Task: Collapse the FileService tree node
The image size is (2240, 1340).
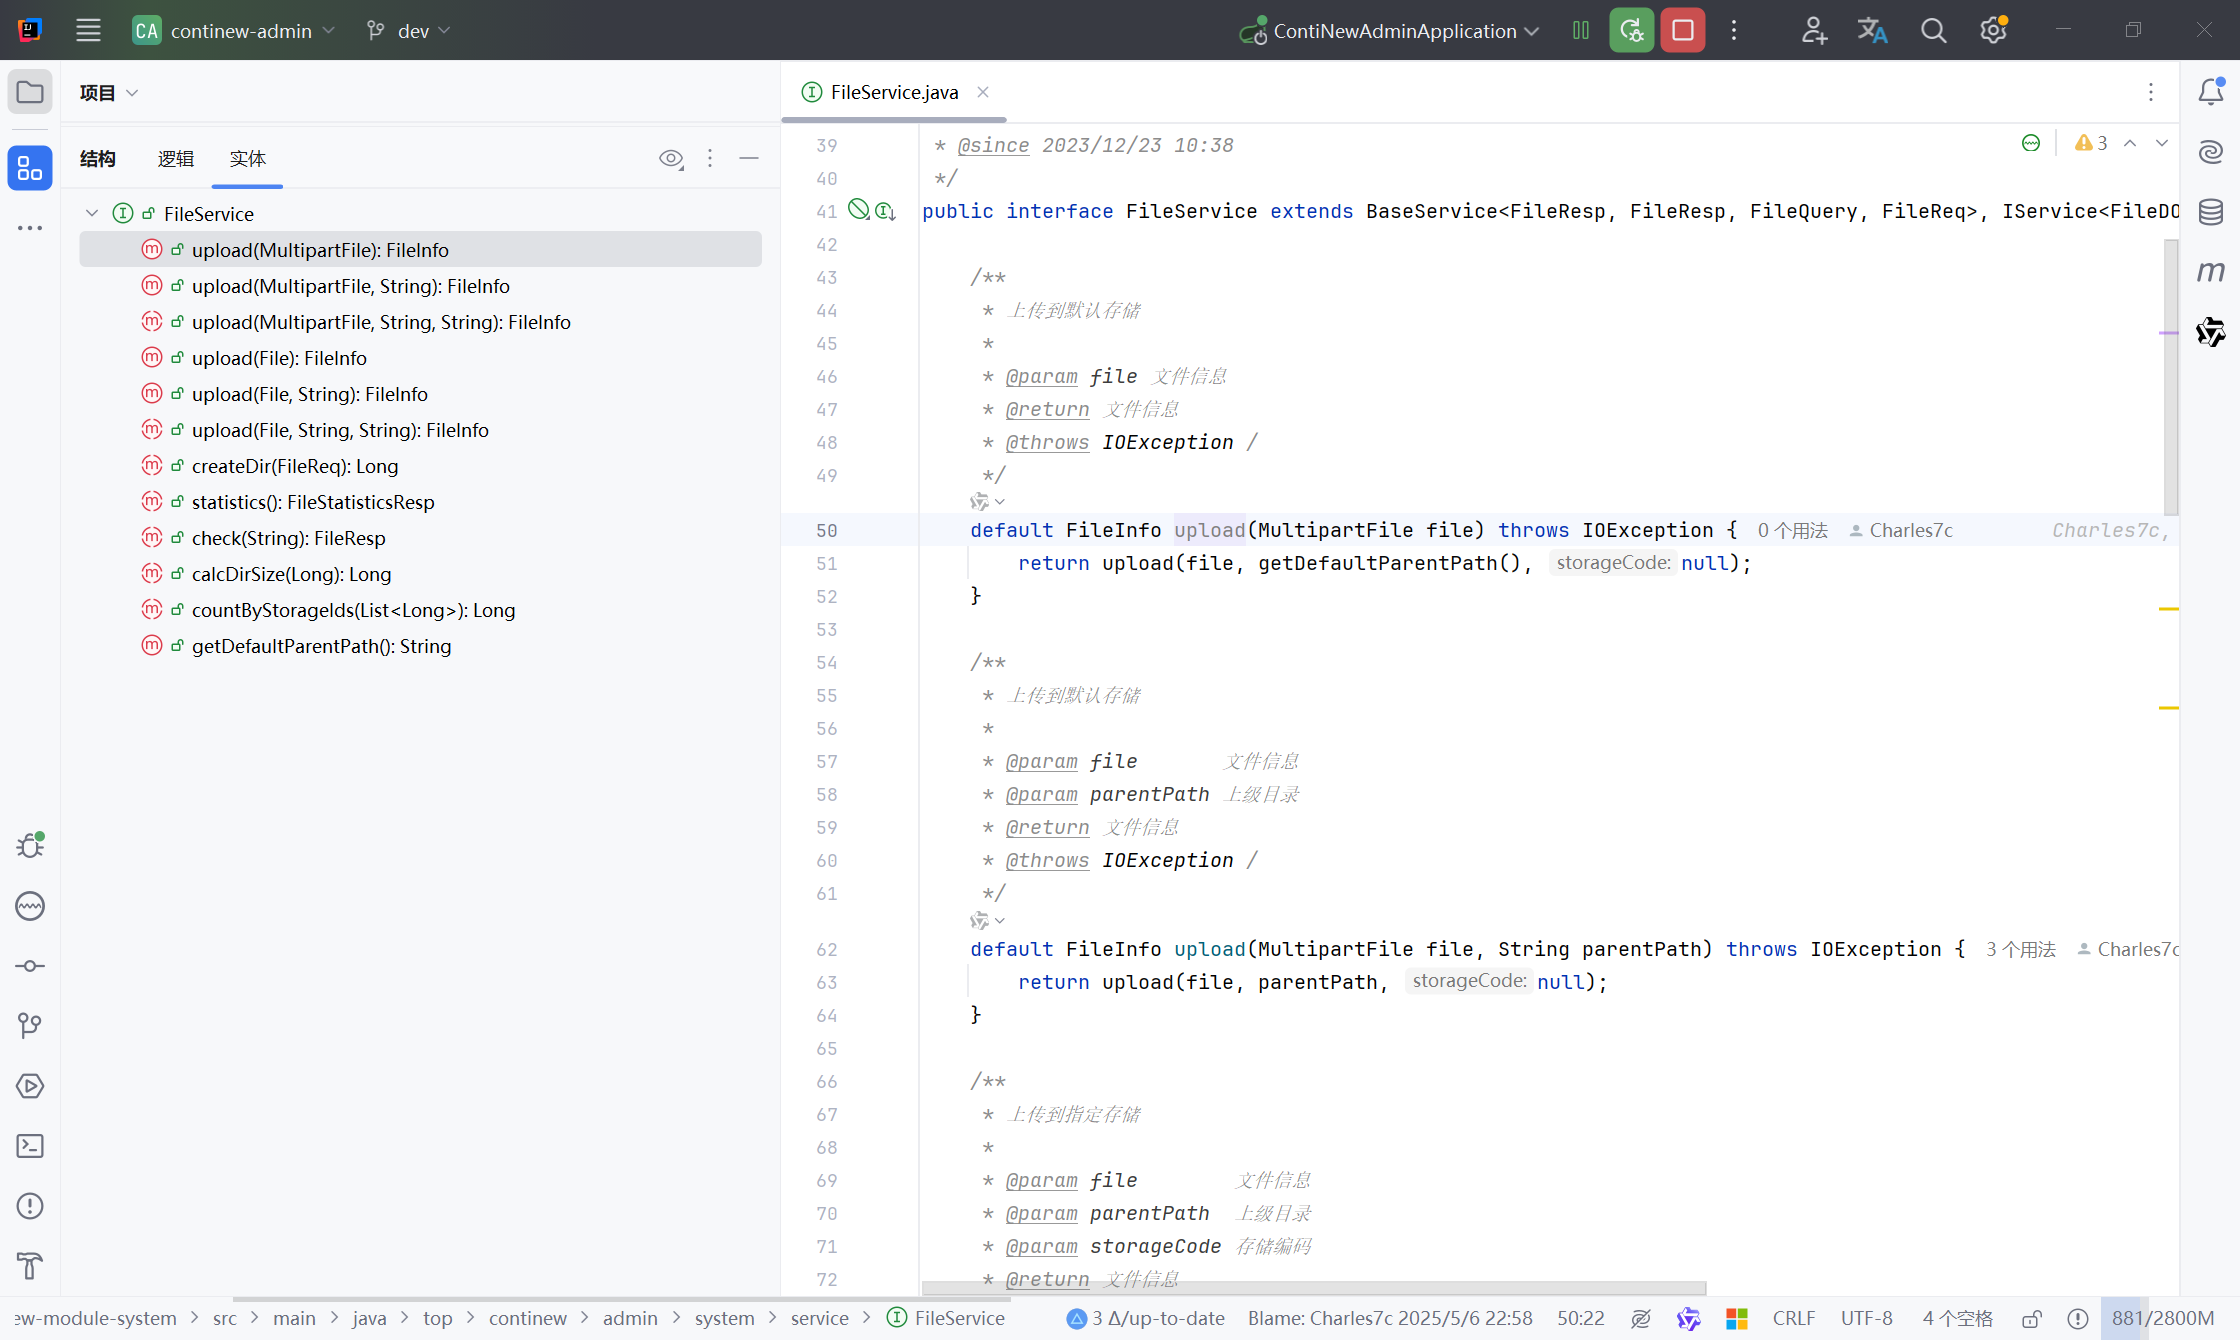Action: [92, 213]
